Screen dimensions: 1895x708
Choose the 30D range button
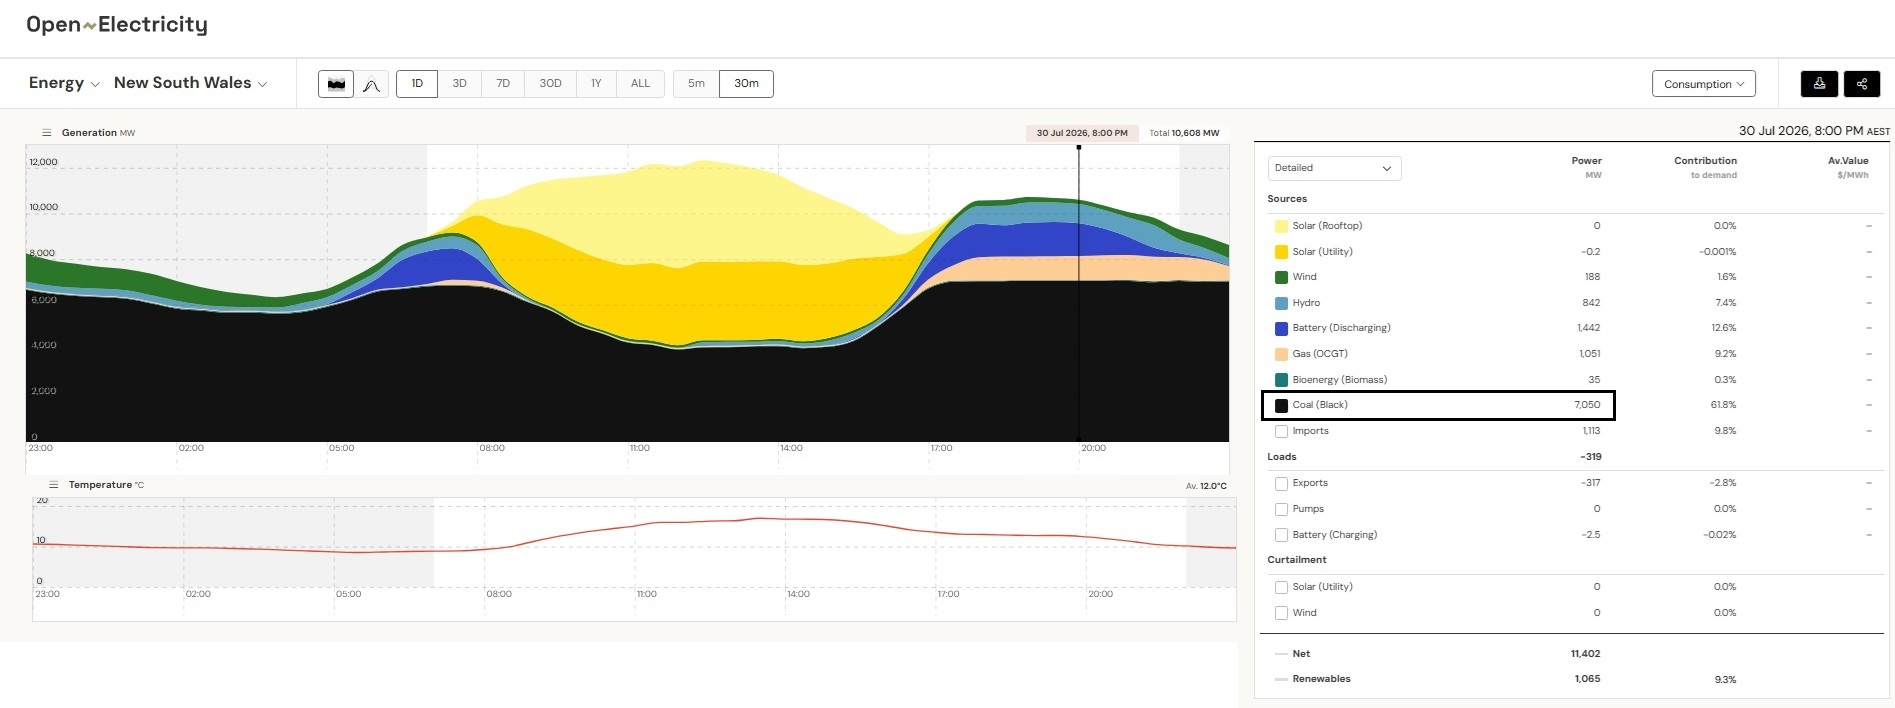coord(550,84)
